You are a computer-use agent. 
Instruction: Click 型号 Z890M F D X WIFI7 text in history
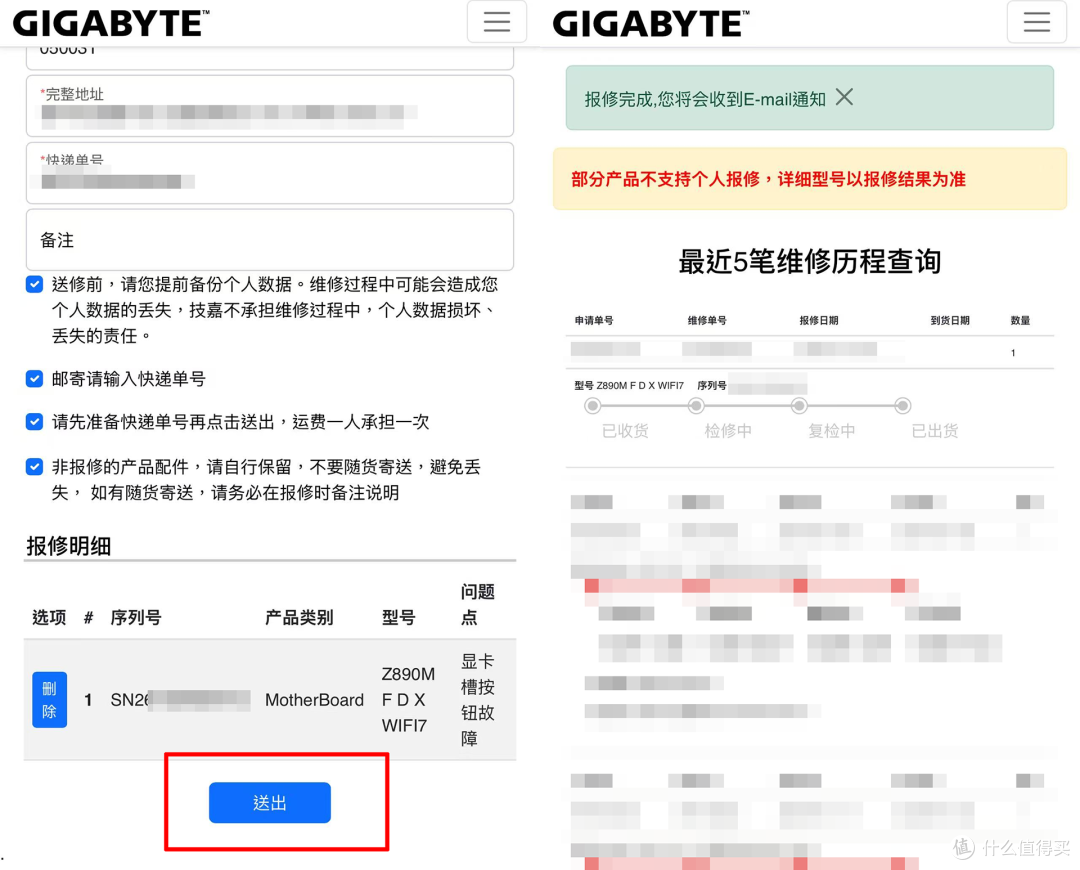click(x=629, y=386)
